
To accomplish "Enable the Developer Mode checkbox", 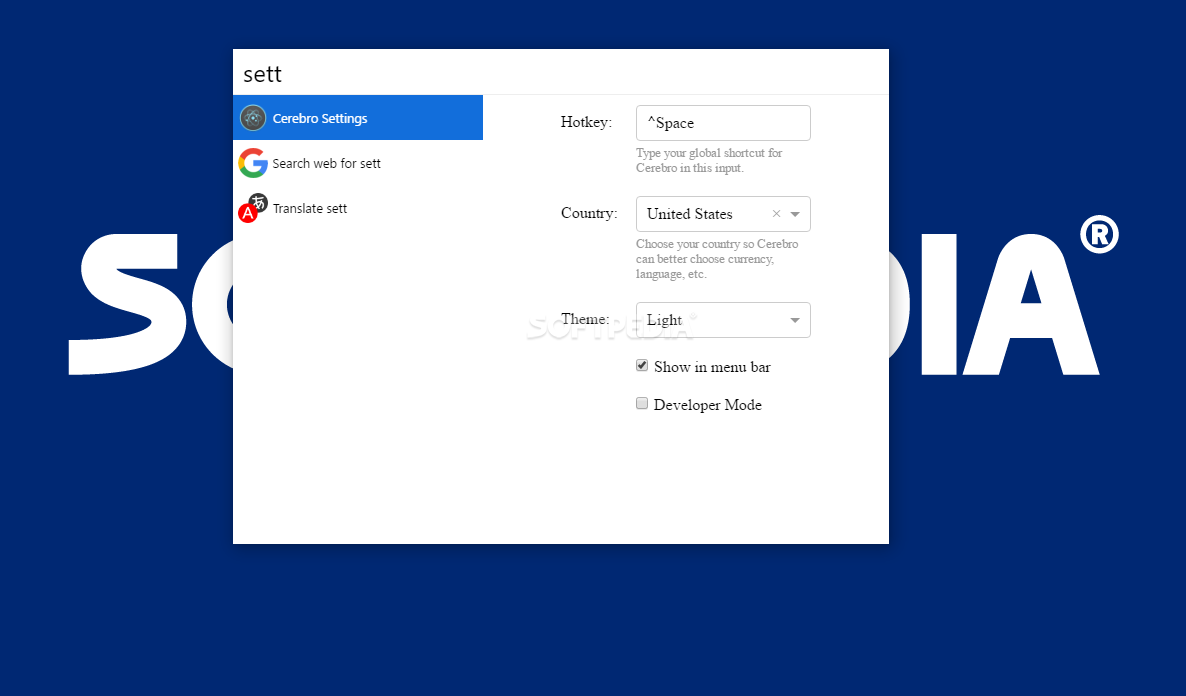I will click(641, 403).
